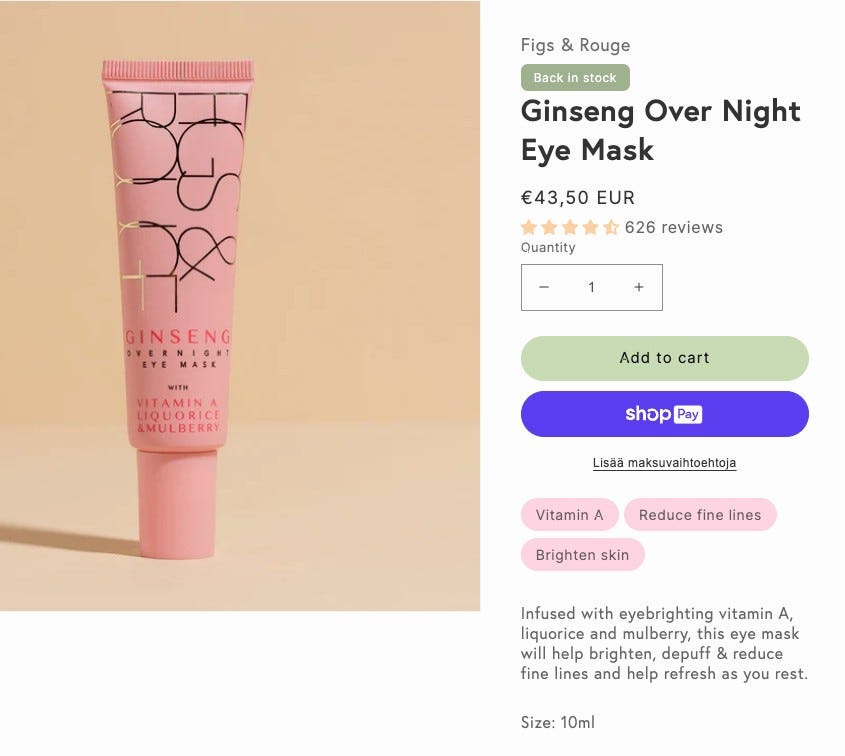Image resolution: width=845 pixels, height=756 pixels.
Task: Select the Vitamin A tag
Action: pos(569,515)
